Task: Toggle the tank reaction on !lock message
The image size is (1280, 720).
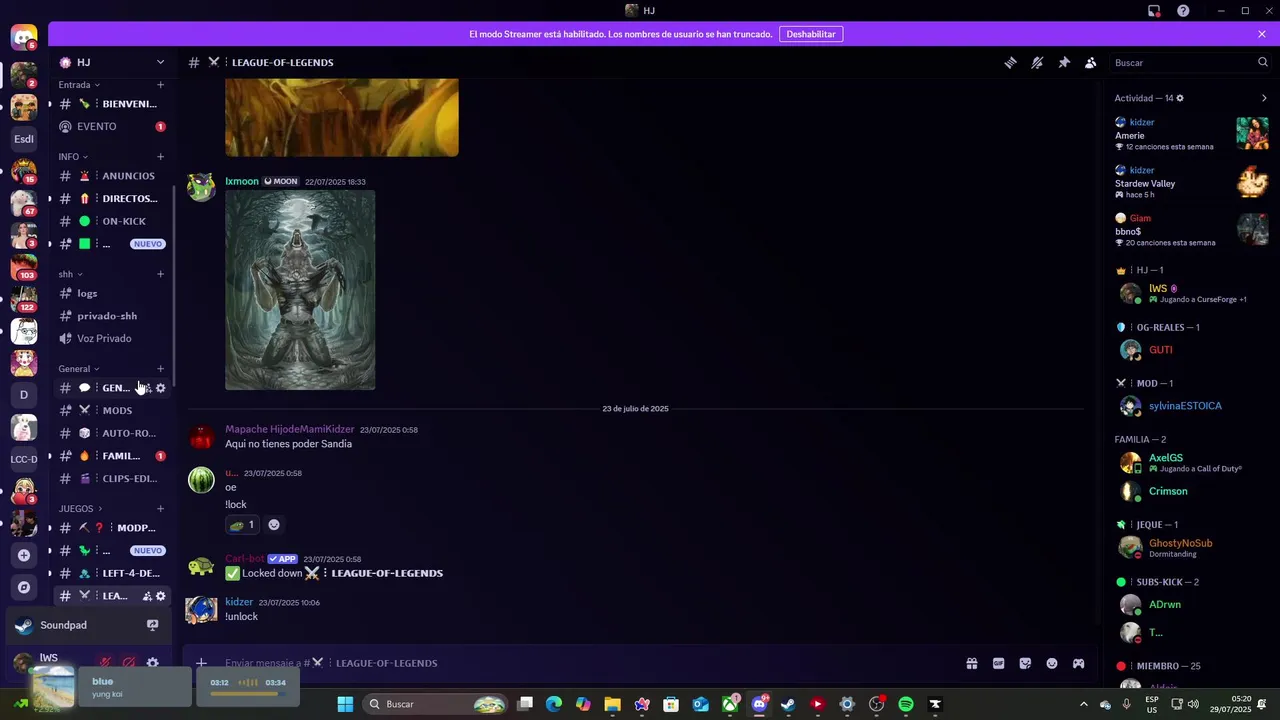Action: tap(242, 525)
